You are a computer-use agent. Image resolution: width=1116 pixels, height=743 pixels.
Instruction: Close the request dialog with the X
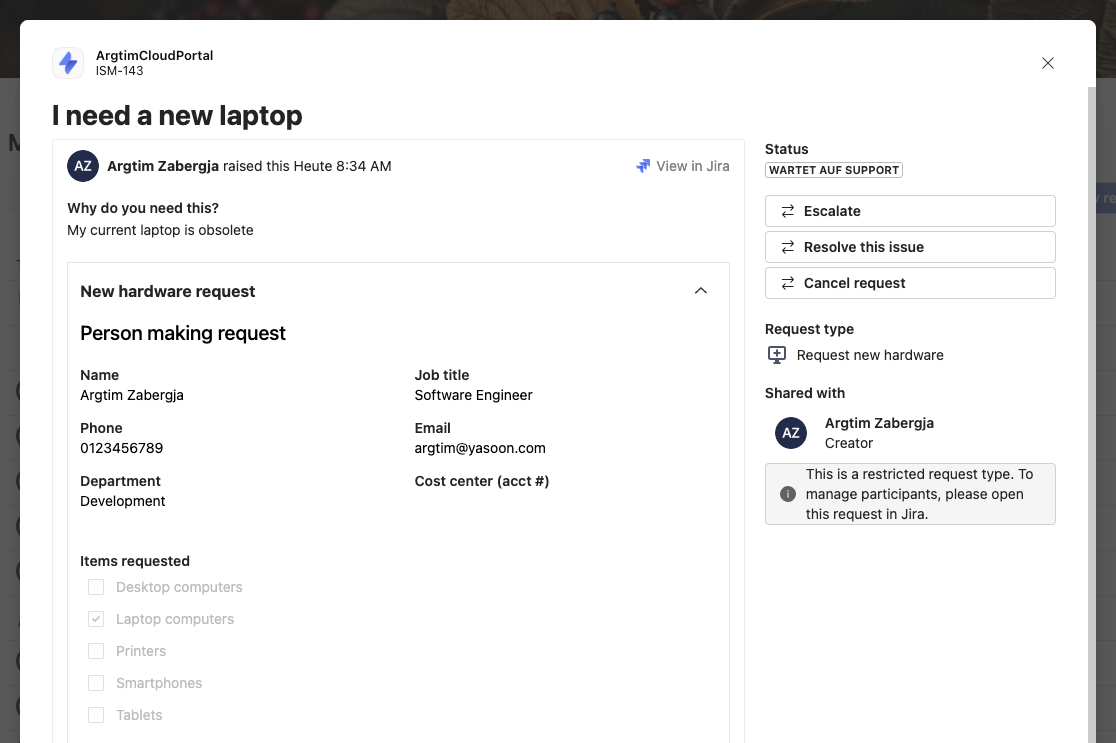click(1048, 63)
